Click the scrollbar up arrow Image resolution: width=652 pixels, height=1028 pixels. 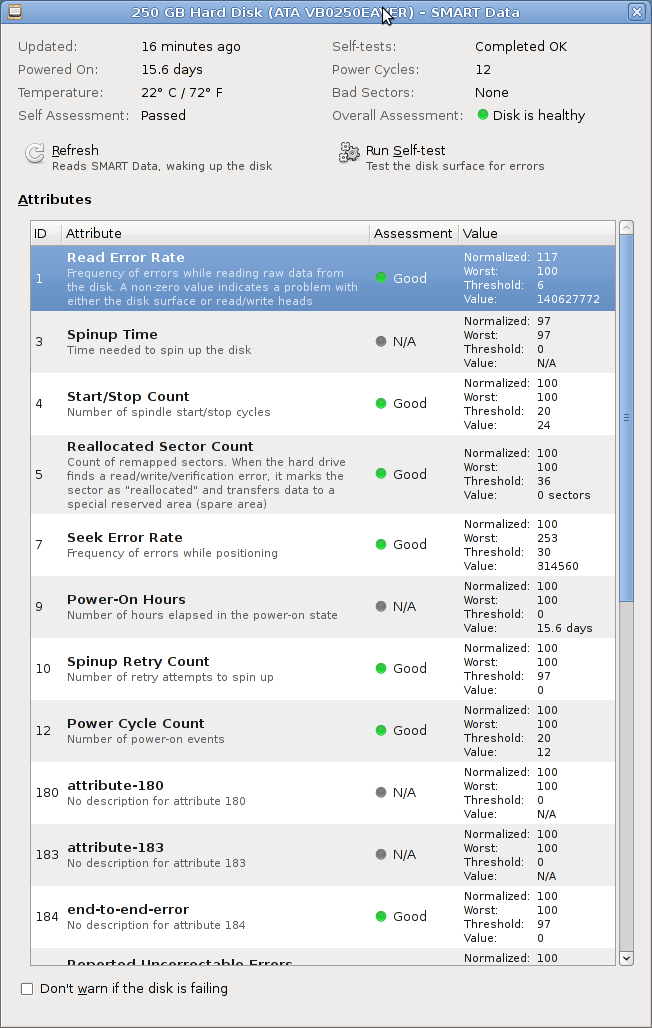point(626,228)
